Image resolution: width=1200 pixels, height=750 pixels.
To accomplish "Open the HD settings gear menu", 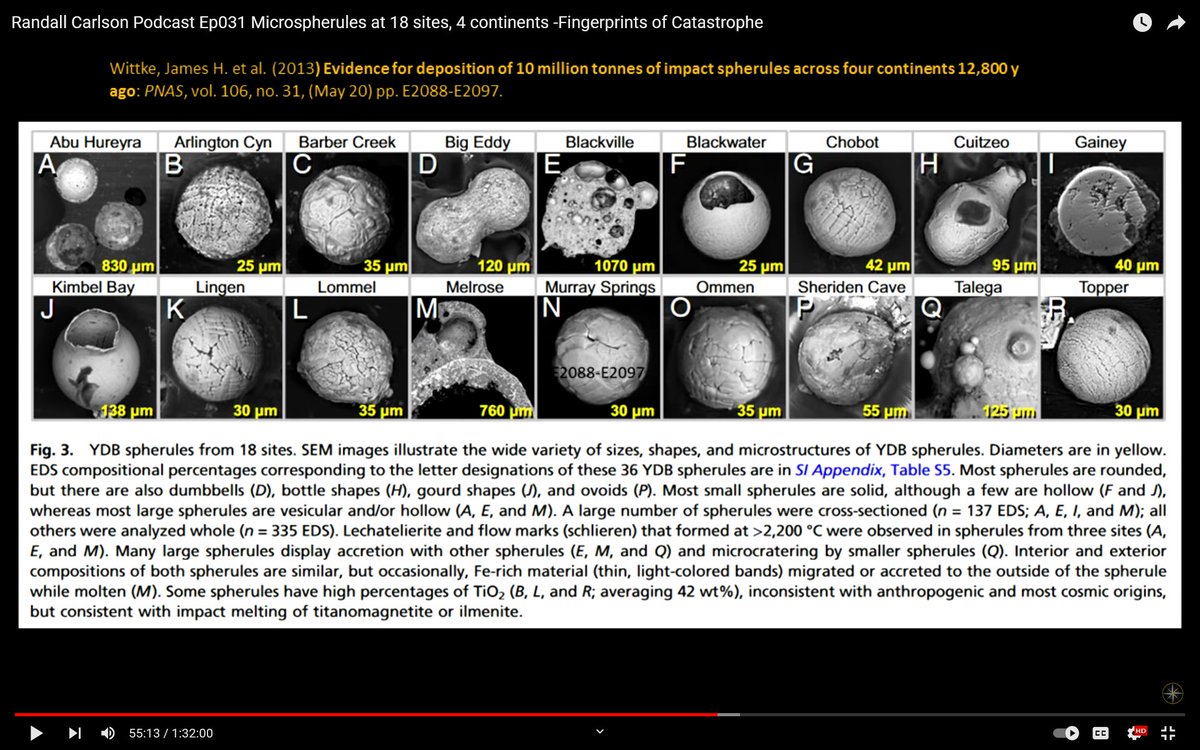I will pyautogui.click(x=1137, y=733).
